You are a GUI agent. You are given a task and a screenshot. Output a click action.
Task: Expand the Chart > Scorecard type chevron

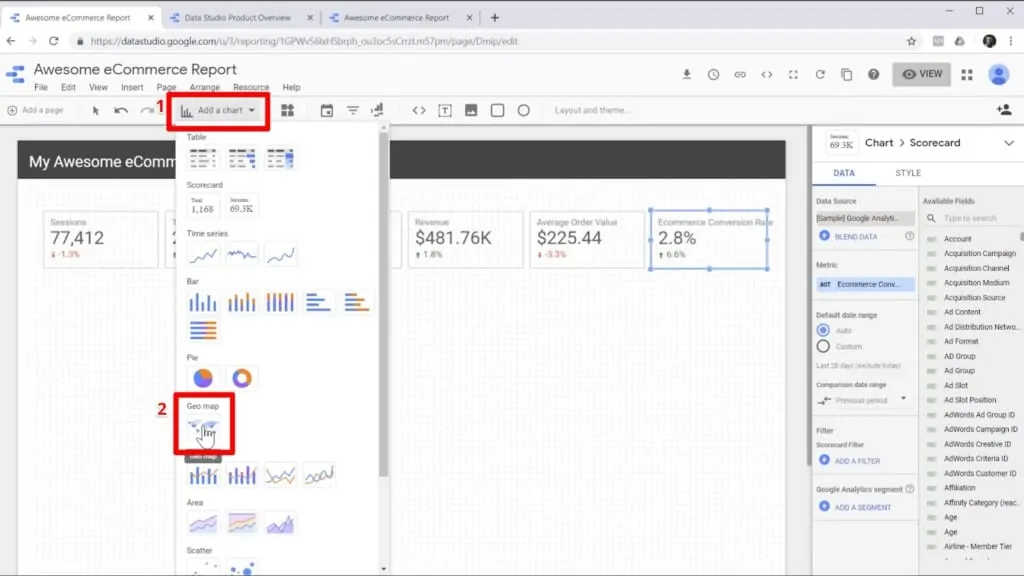[x=1009, y=143]
